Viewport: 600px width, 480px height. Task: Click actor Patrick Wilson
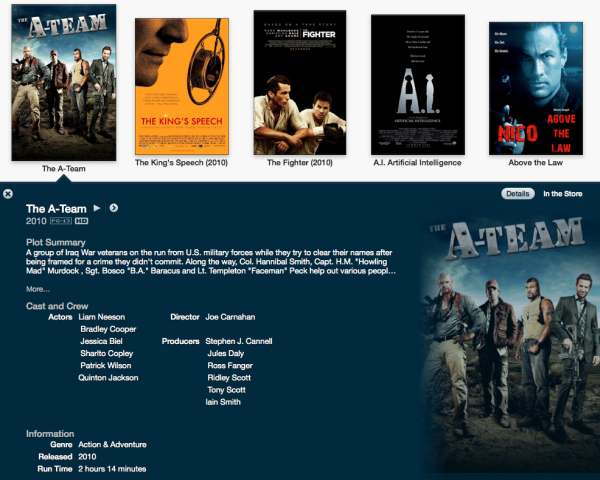click(x=106, y=366)
